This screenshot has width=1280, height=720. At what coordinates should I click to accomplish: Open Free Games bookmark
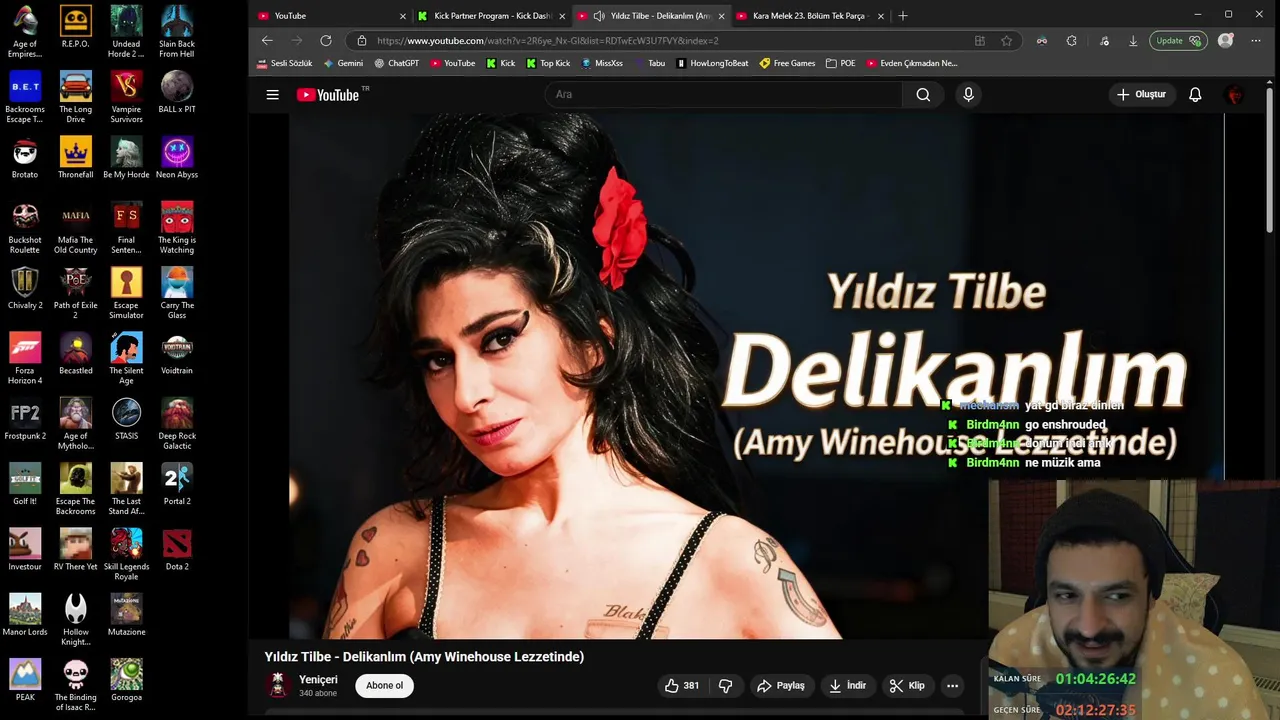coord(787,63)
